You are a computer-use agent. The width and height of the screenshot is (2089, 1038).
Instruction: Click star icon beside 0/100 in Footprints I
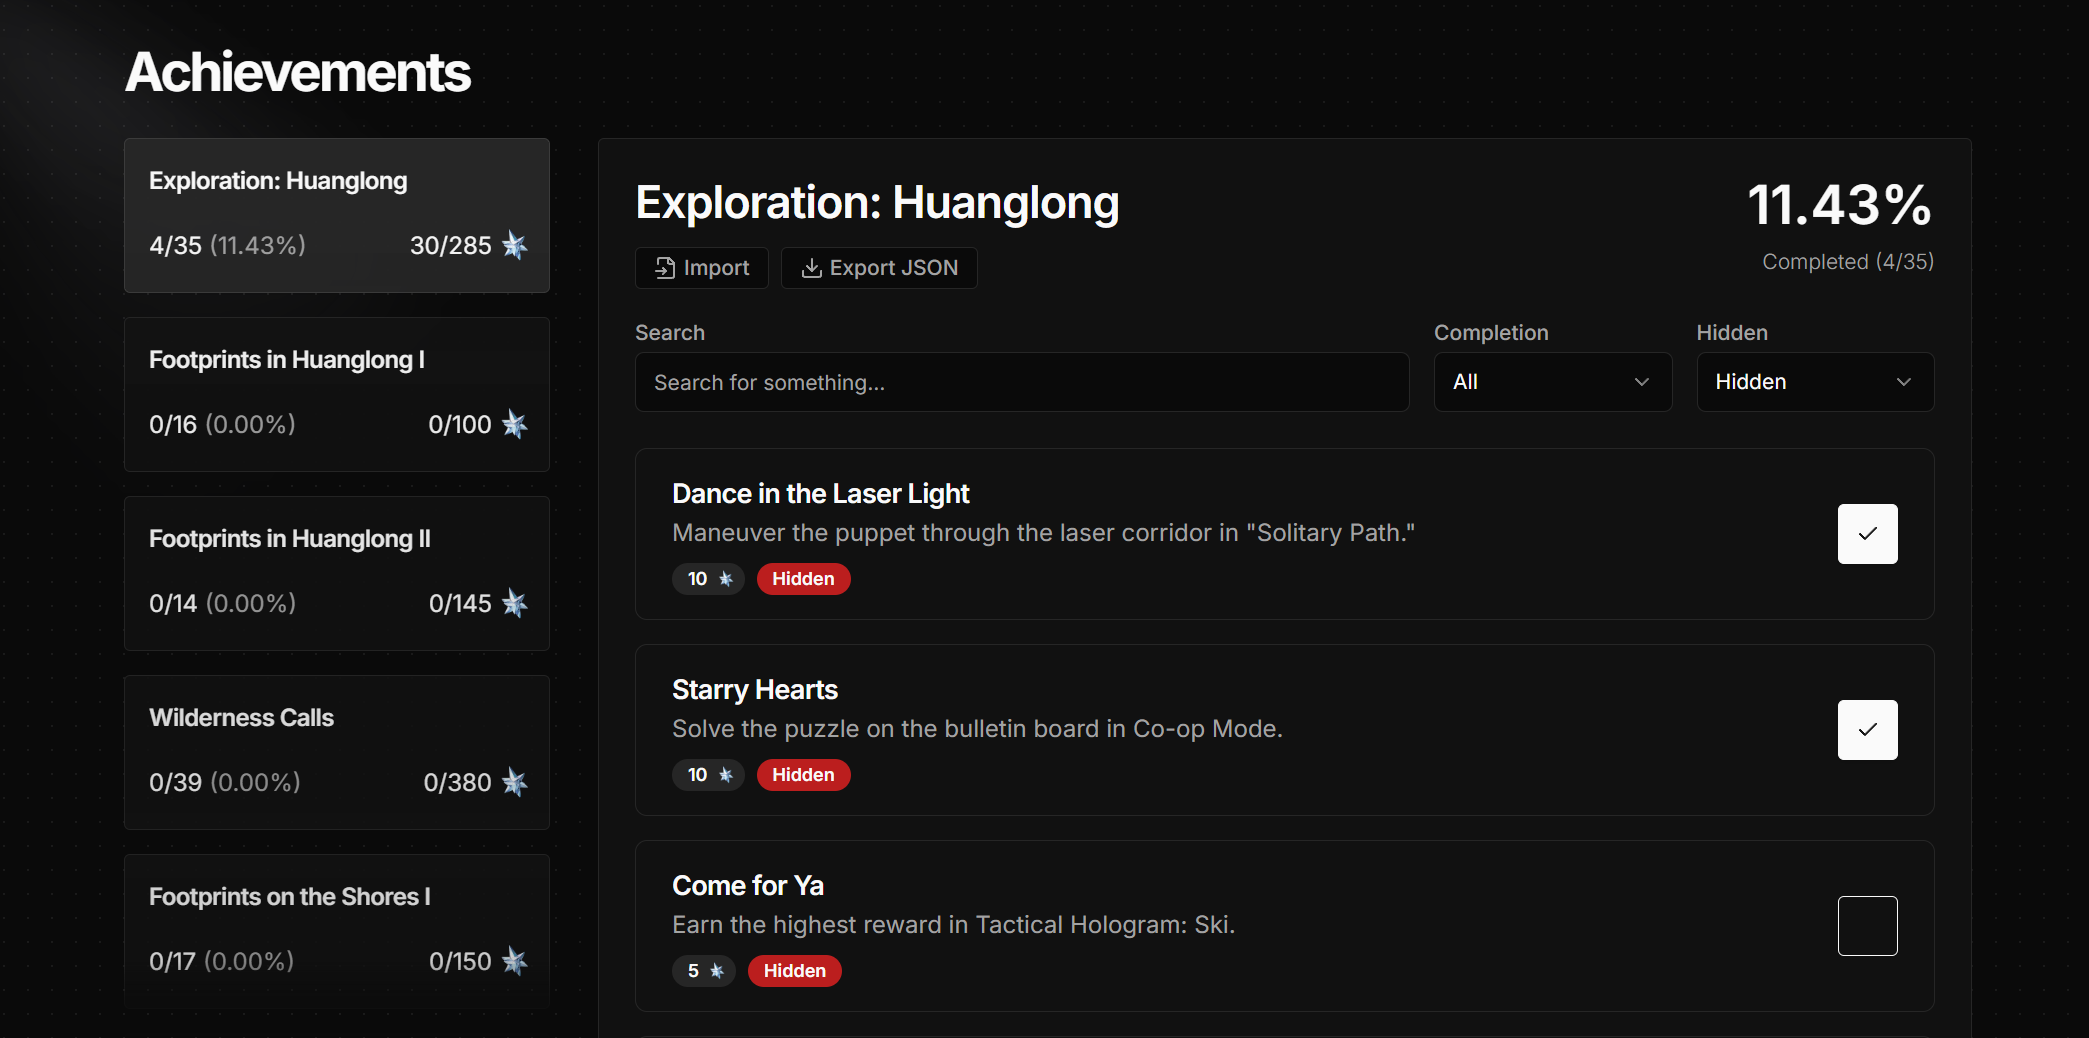(x=515, y=424)
